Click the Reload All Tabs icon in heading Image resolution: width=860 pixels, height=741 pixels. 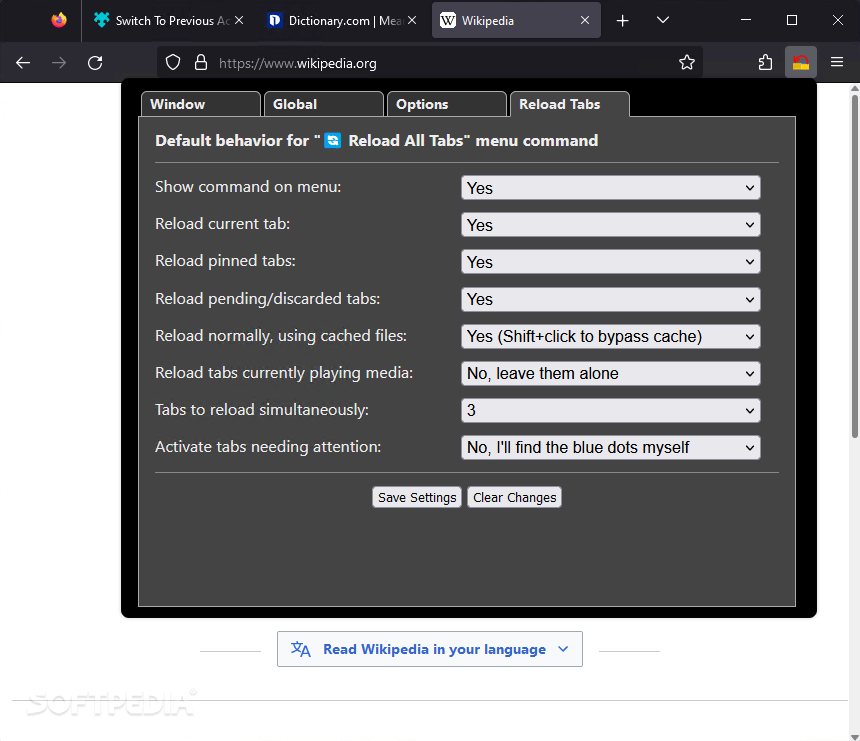[x=332, y=140]
